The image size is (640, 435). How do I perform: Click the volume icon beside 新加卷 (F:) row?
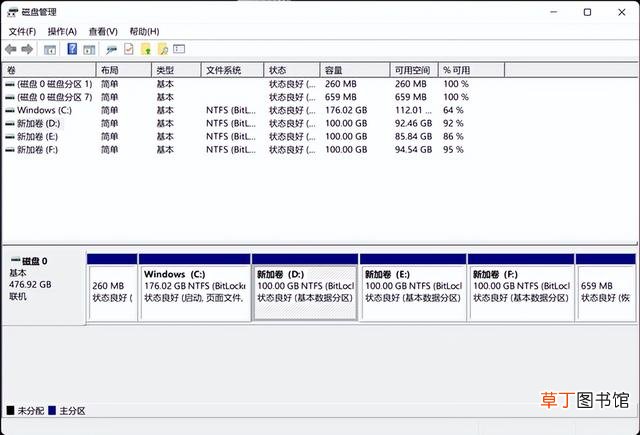(x=10, y=150)
